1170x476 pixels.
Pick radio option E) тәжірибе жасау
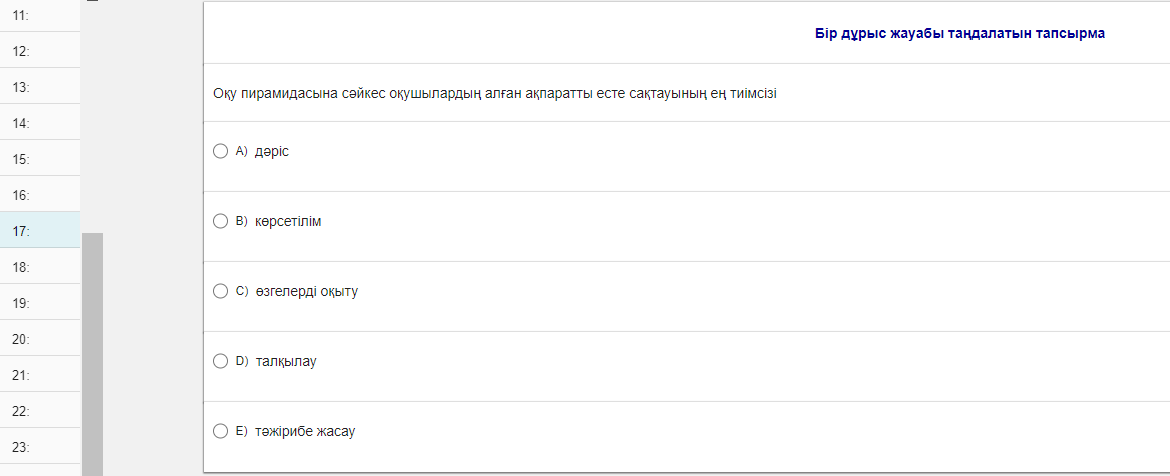pos(221,431)
